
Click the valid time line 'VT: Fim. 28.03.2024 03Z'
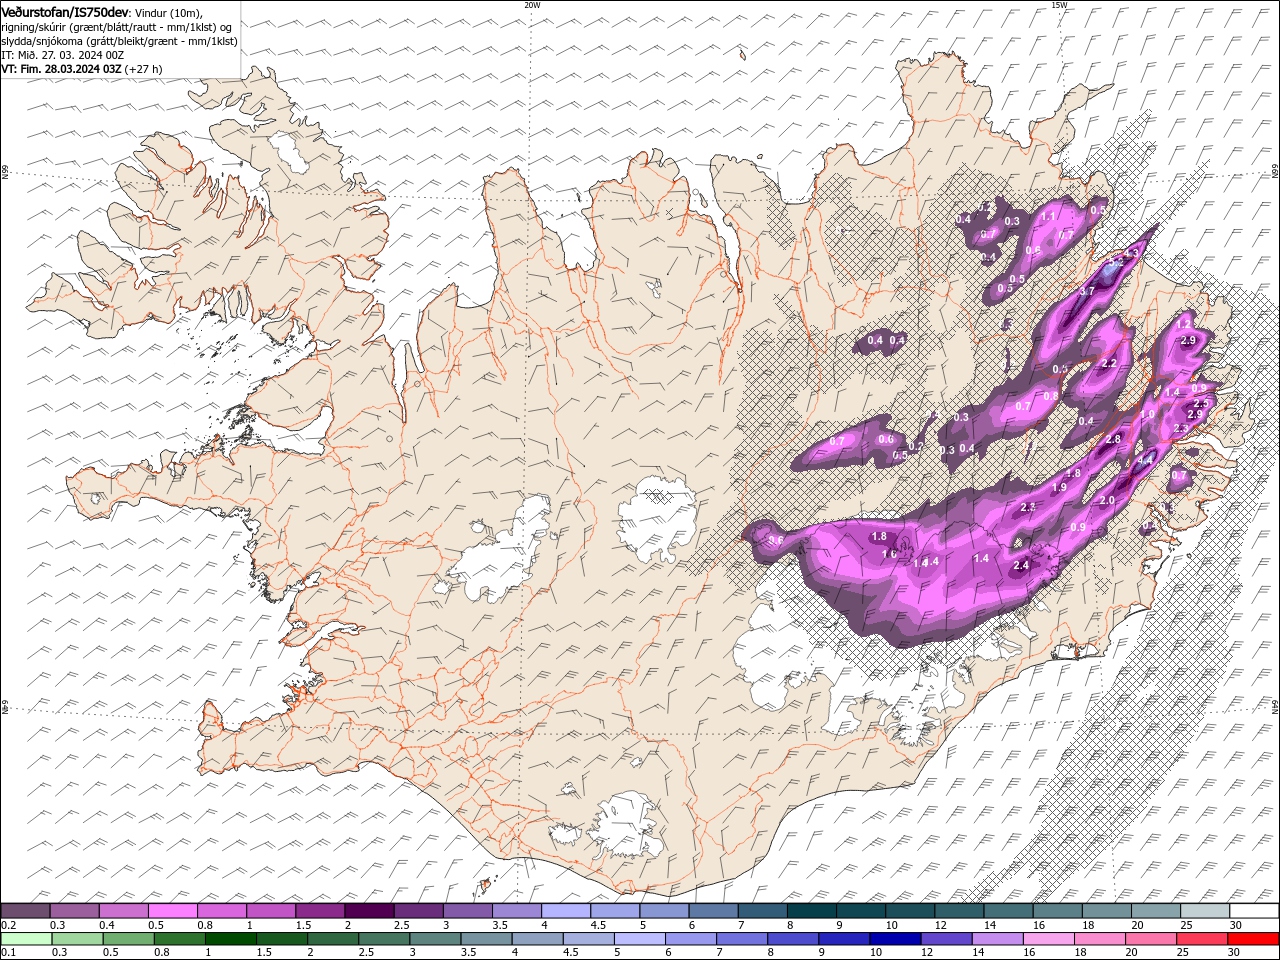pyautogui.click(x=61, y=69)
